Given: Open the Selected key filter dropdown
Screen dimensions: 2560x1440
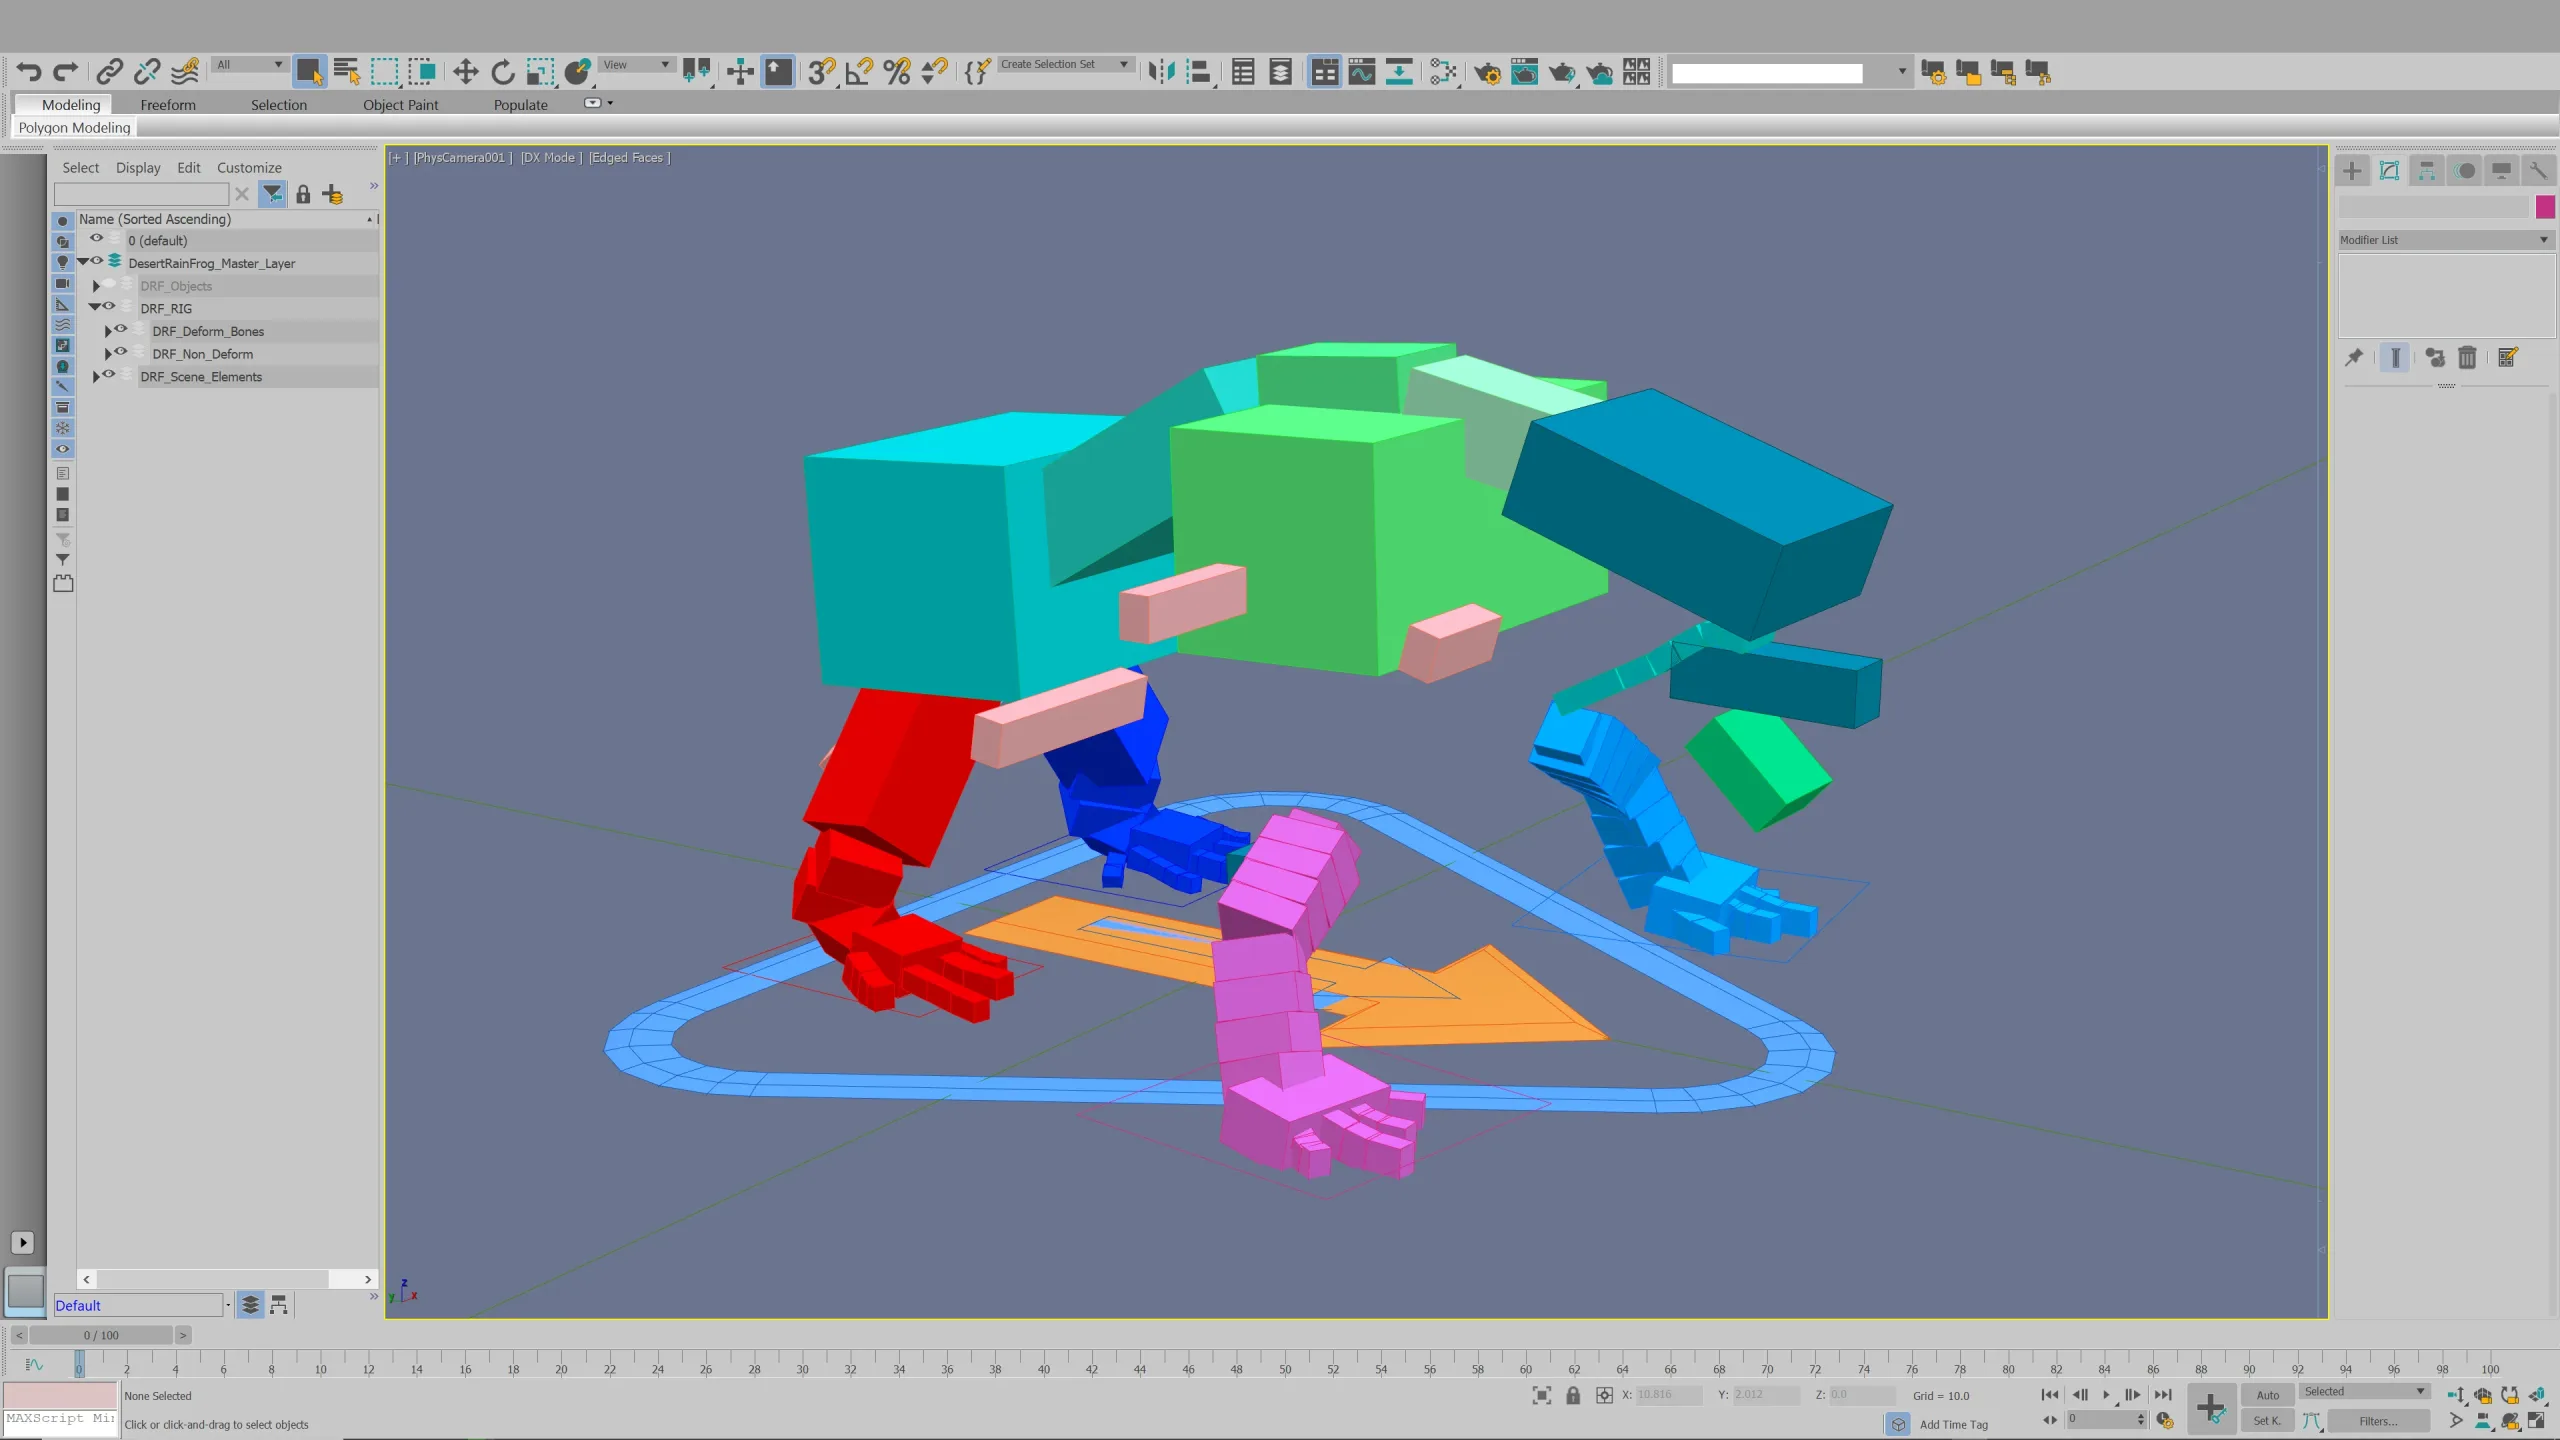Looking at the screenshot, I should (2365, 1392).
